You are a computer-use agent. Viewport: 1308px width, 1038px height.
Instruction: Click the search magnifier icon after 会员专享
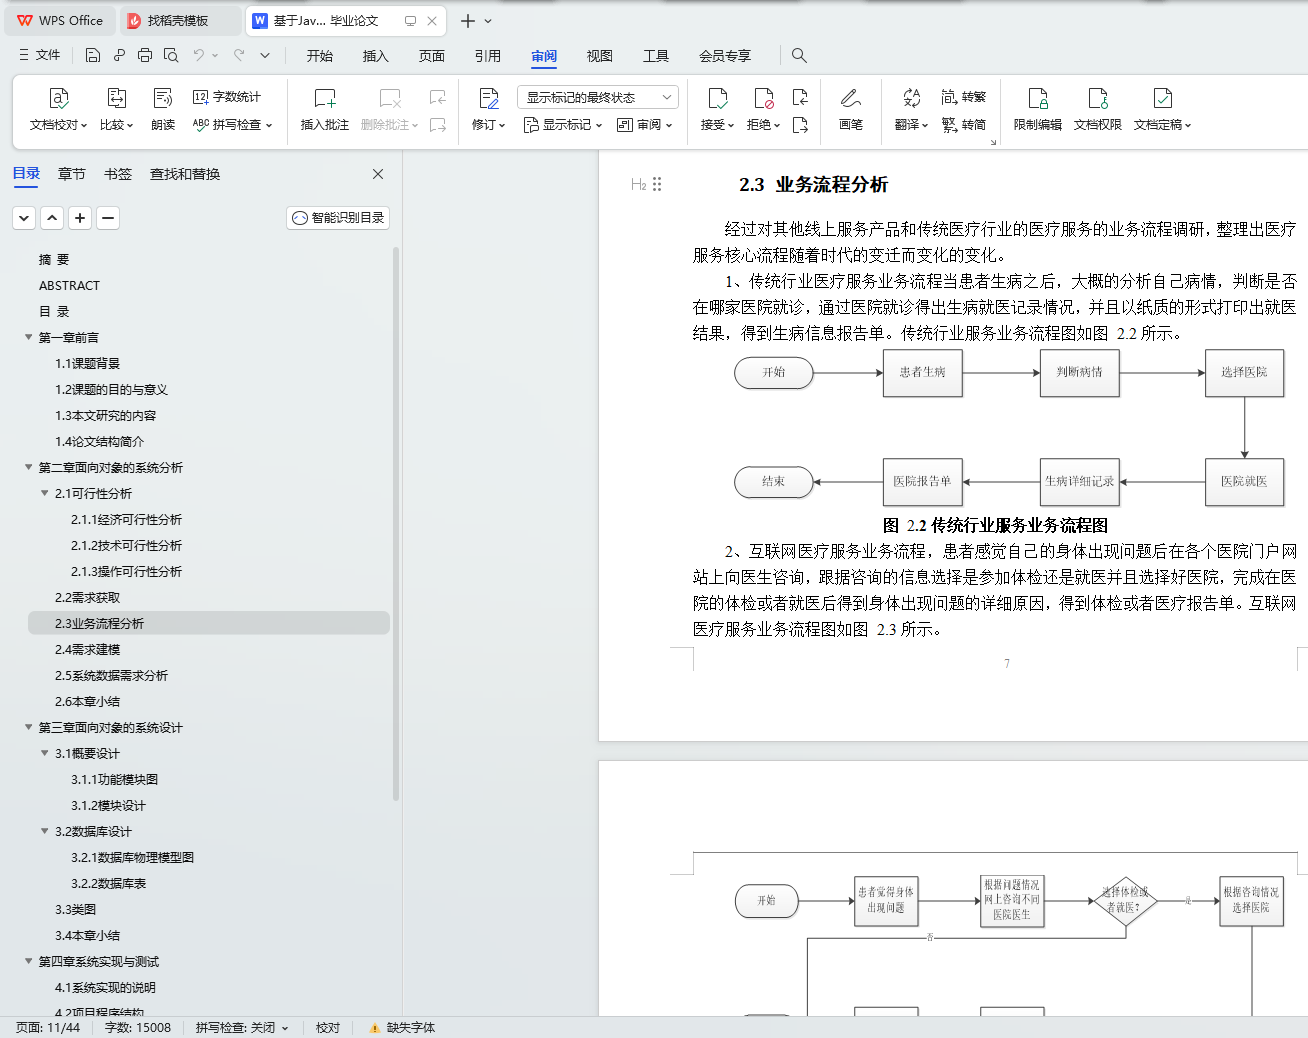click(799, 55)
